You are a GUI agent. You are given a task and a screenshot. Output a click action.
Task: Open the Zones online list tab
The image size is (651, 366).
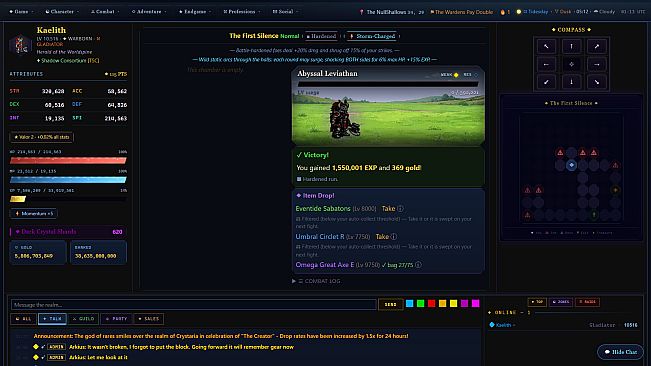click(x=561, y=302)
